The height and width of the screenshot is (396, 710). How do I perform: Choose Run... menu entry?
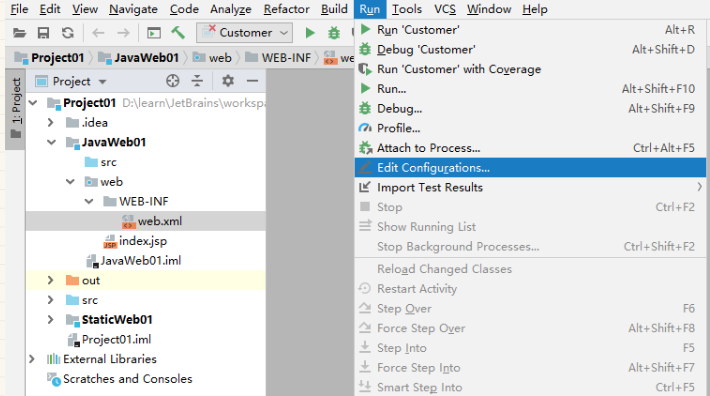(x=530, y=89)
